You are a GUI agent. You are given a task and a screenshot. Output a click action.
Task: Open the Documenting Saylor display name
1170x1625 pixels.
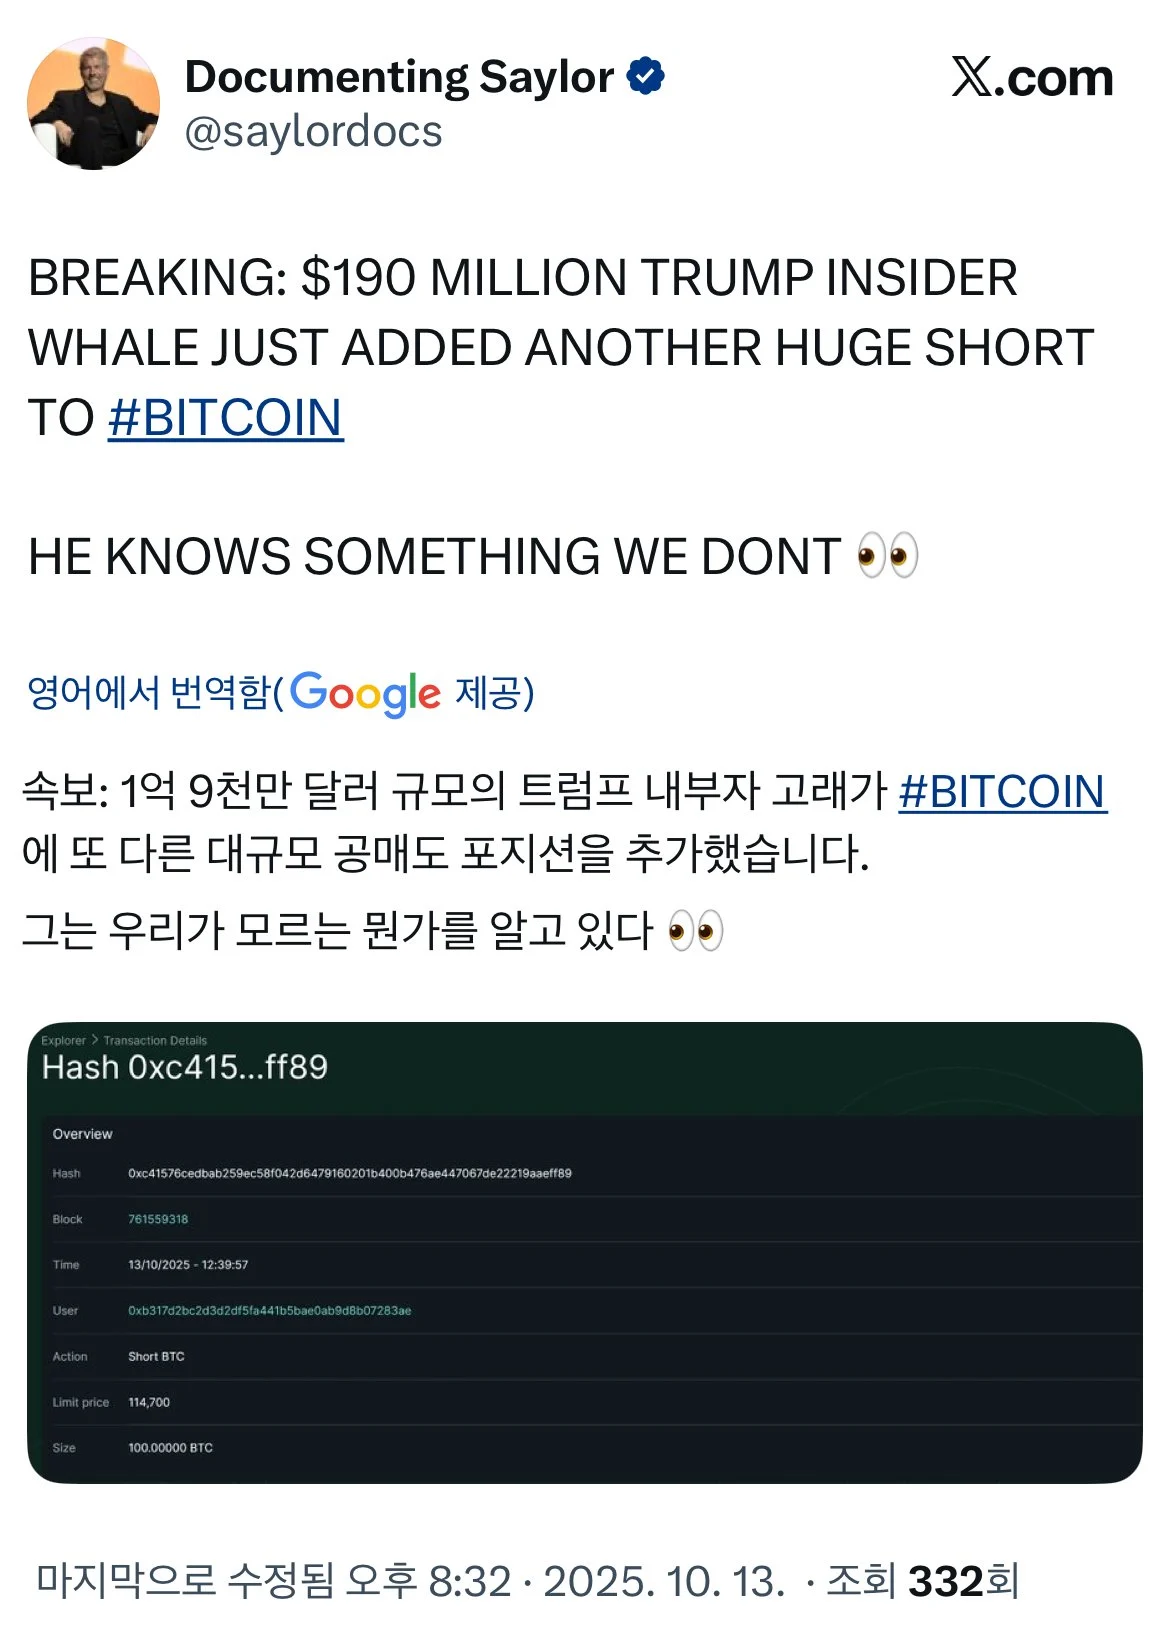[x=399, y=77]
